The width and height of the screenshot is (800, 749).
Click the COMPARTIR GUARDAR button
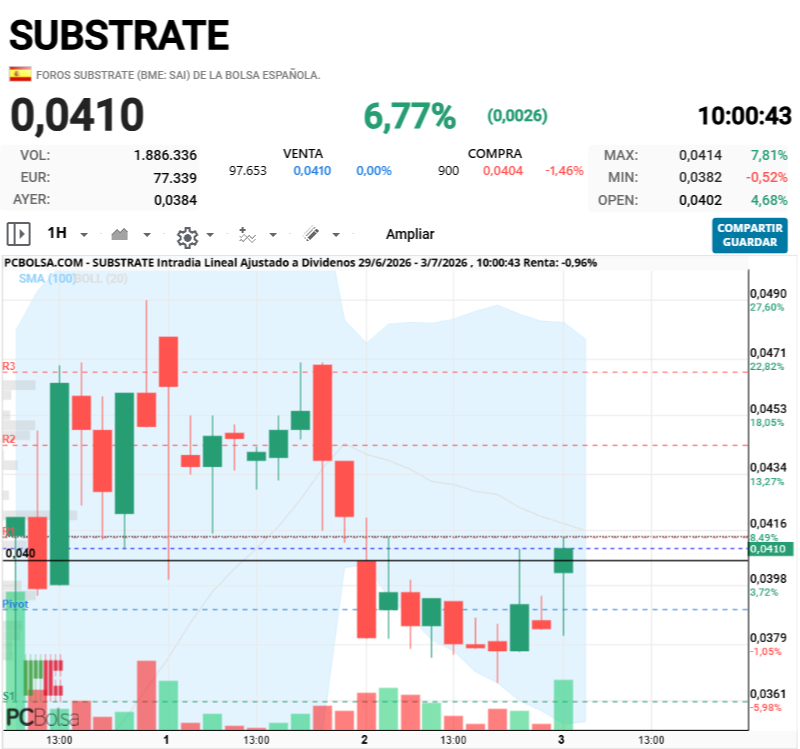pyautogui.click(x=749, y=235)
